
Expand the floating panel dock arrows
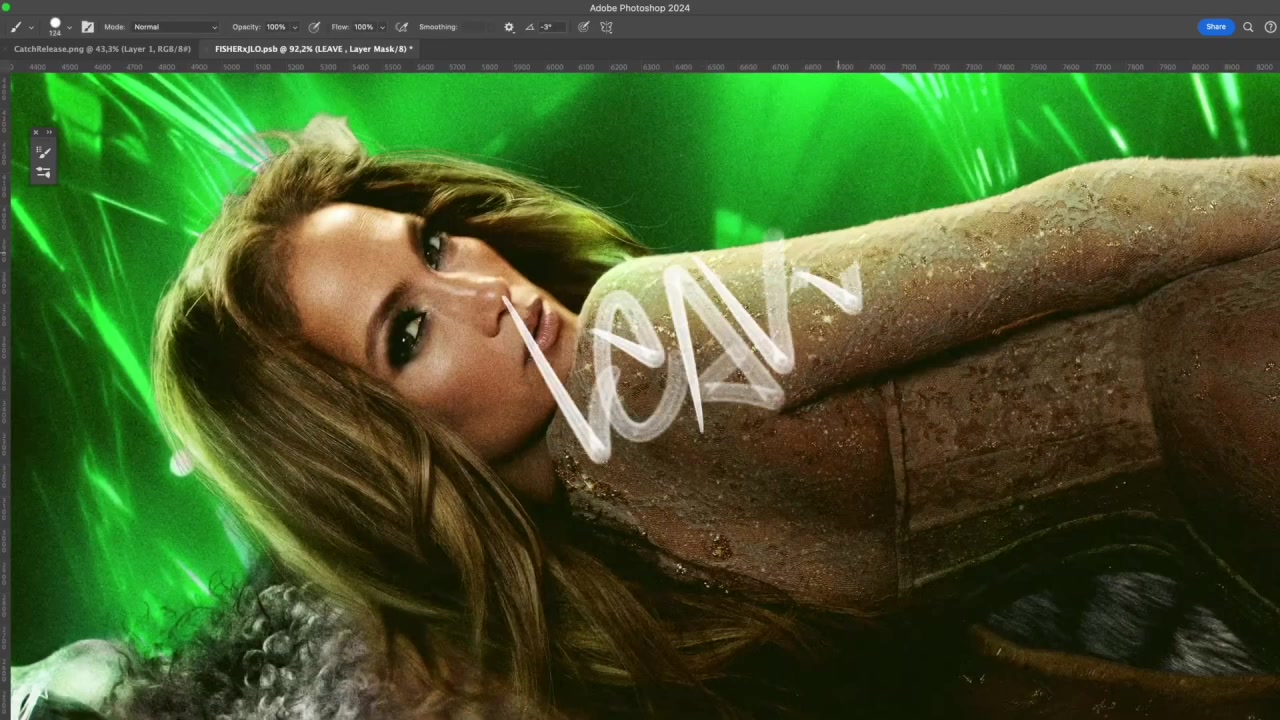coord(49,132)
